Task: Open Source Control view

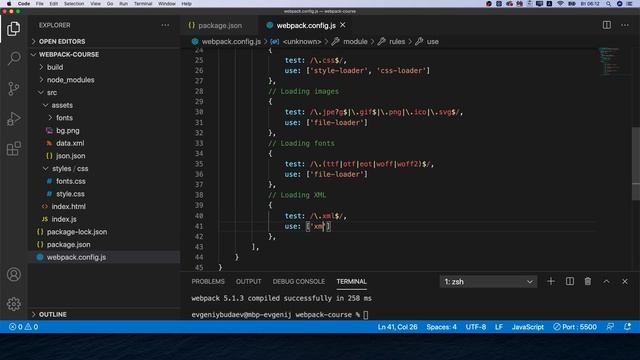Action: click(x=13, y=89)
